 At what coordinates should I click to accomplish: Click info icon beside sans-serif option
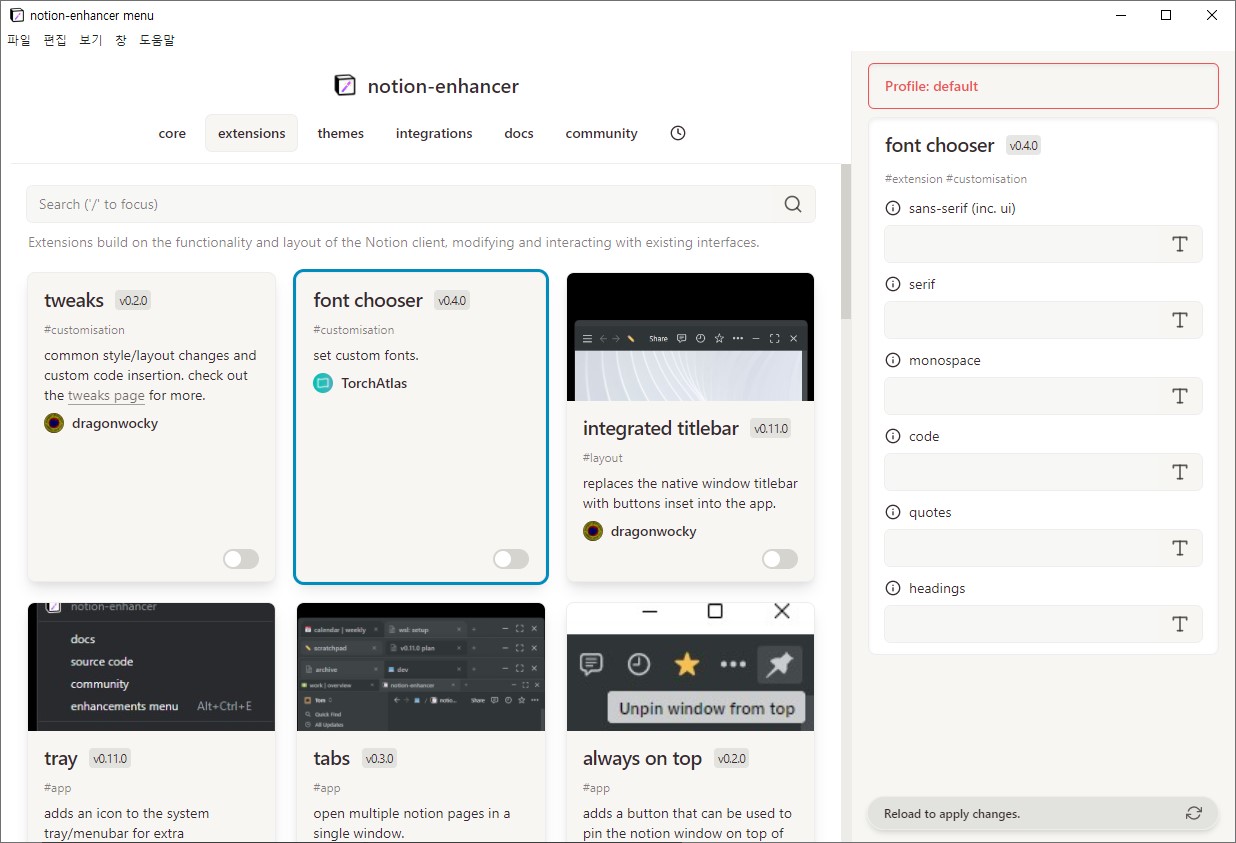point(893,209)
